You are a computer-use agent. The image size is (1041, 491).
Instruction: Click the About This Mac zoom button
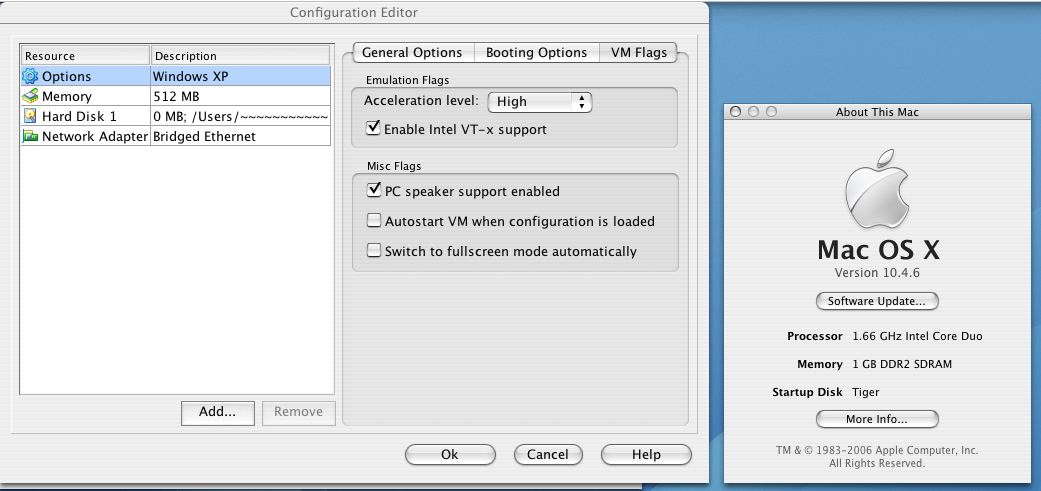pos(771,111)
